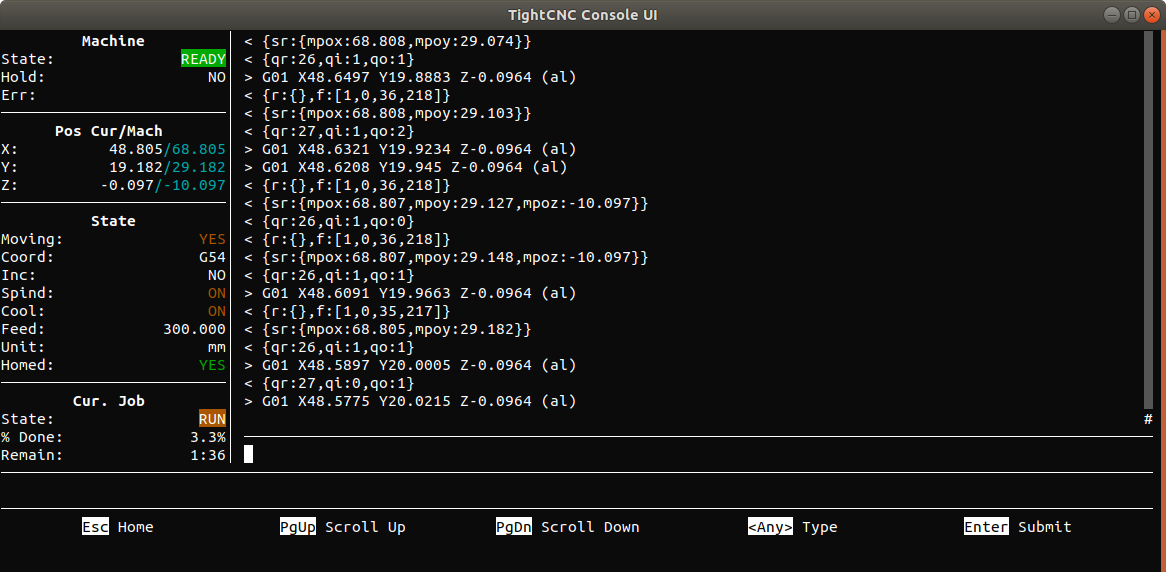
Task: Click log line {r:{},f:[1,0,35,217]}
Action: 347,311
